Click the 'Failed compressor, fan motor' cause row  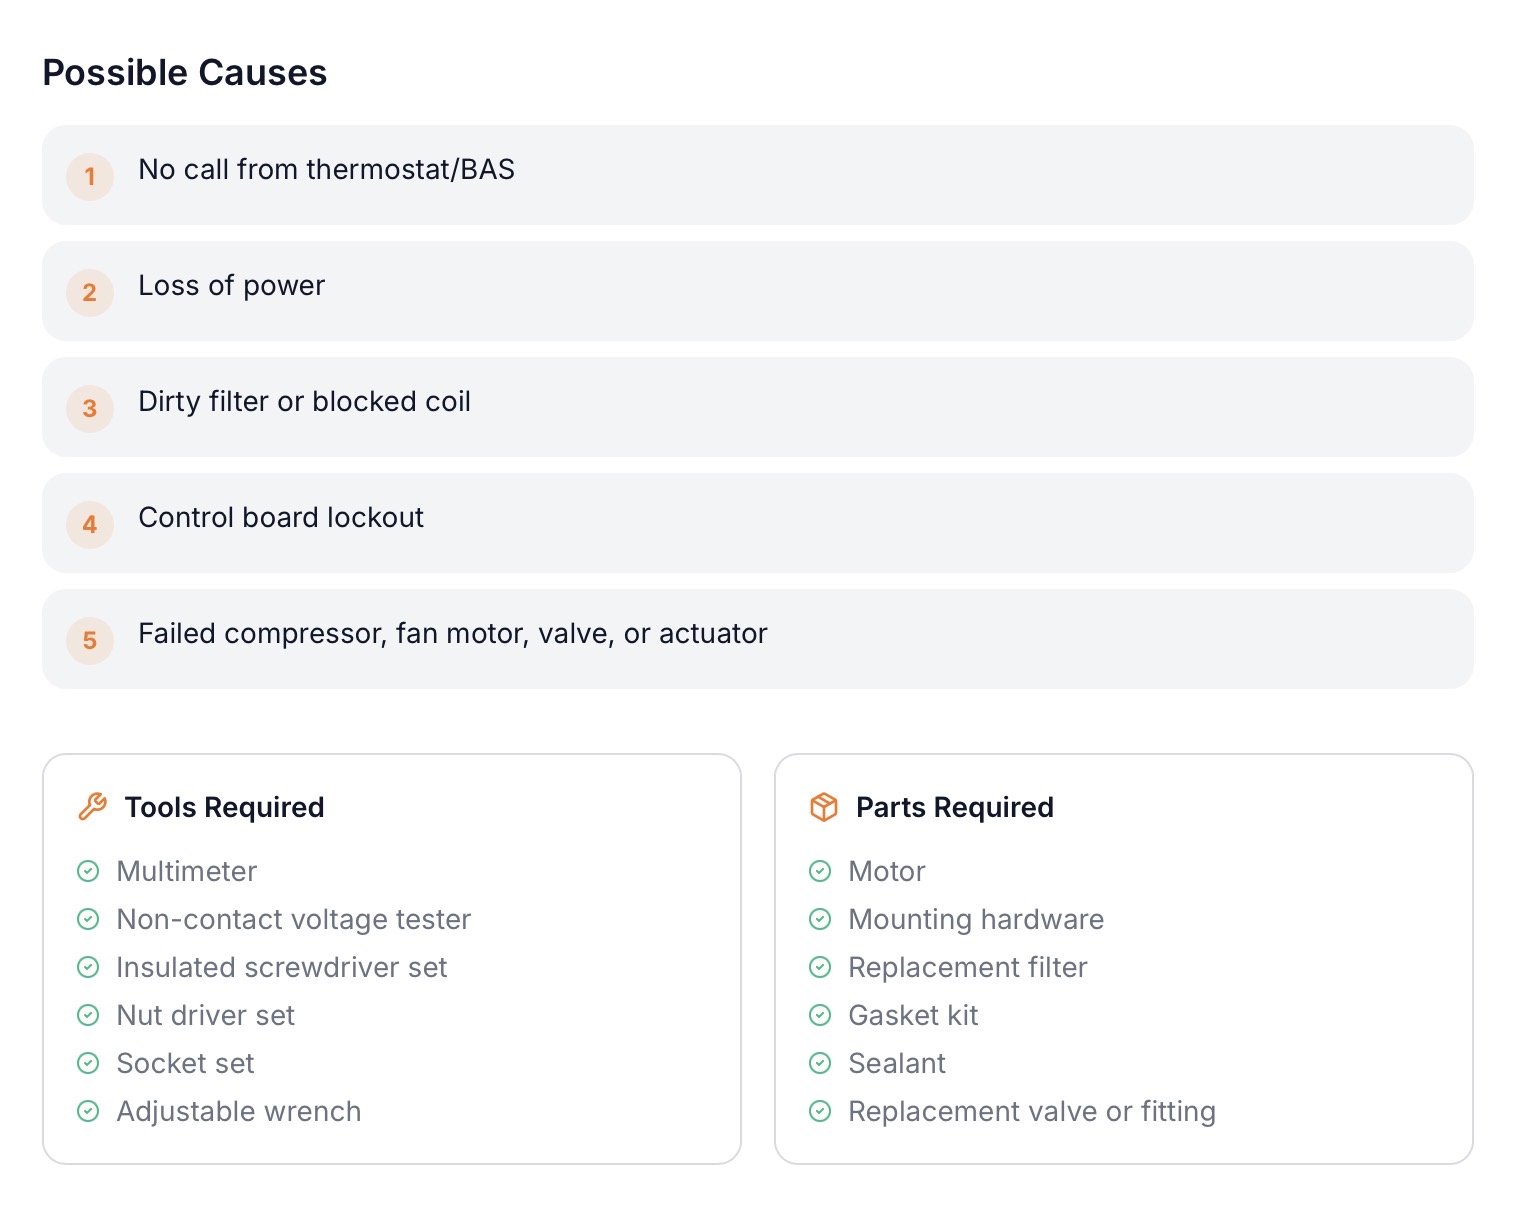pyautogui.click(x=452, y=634)
